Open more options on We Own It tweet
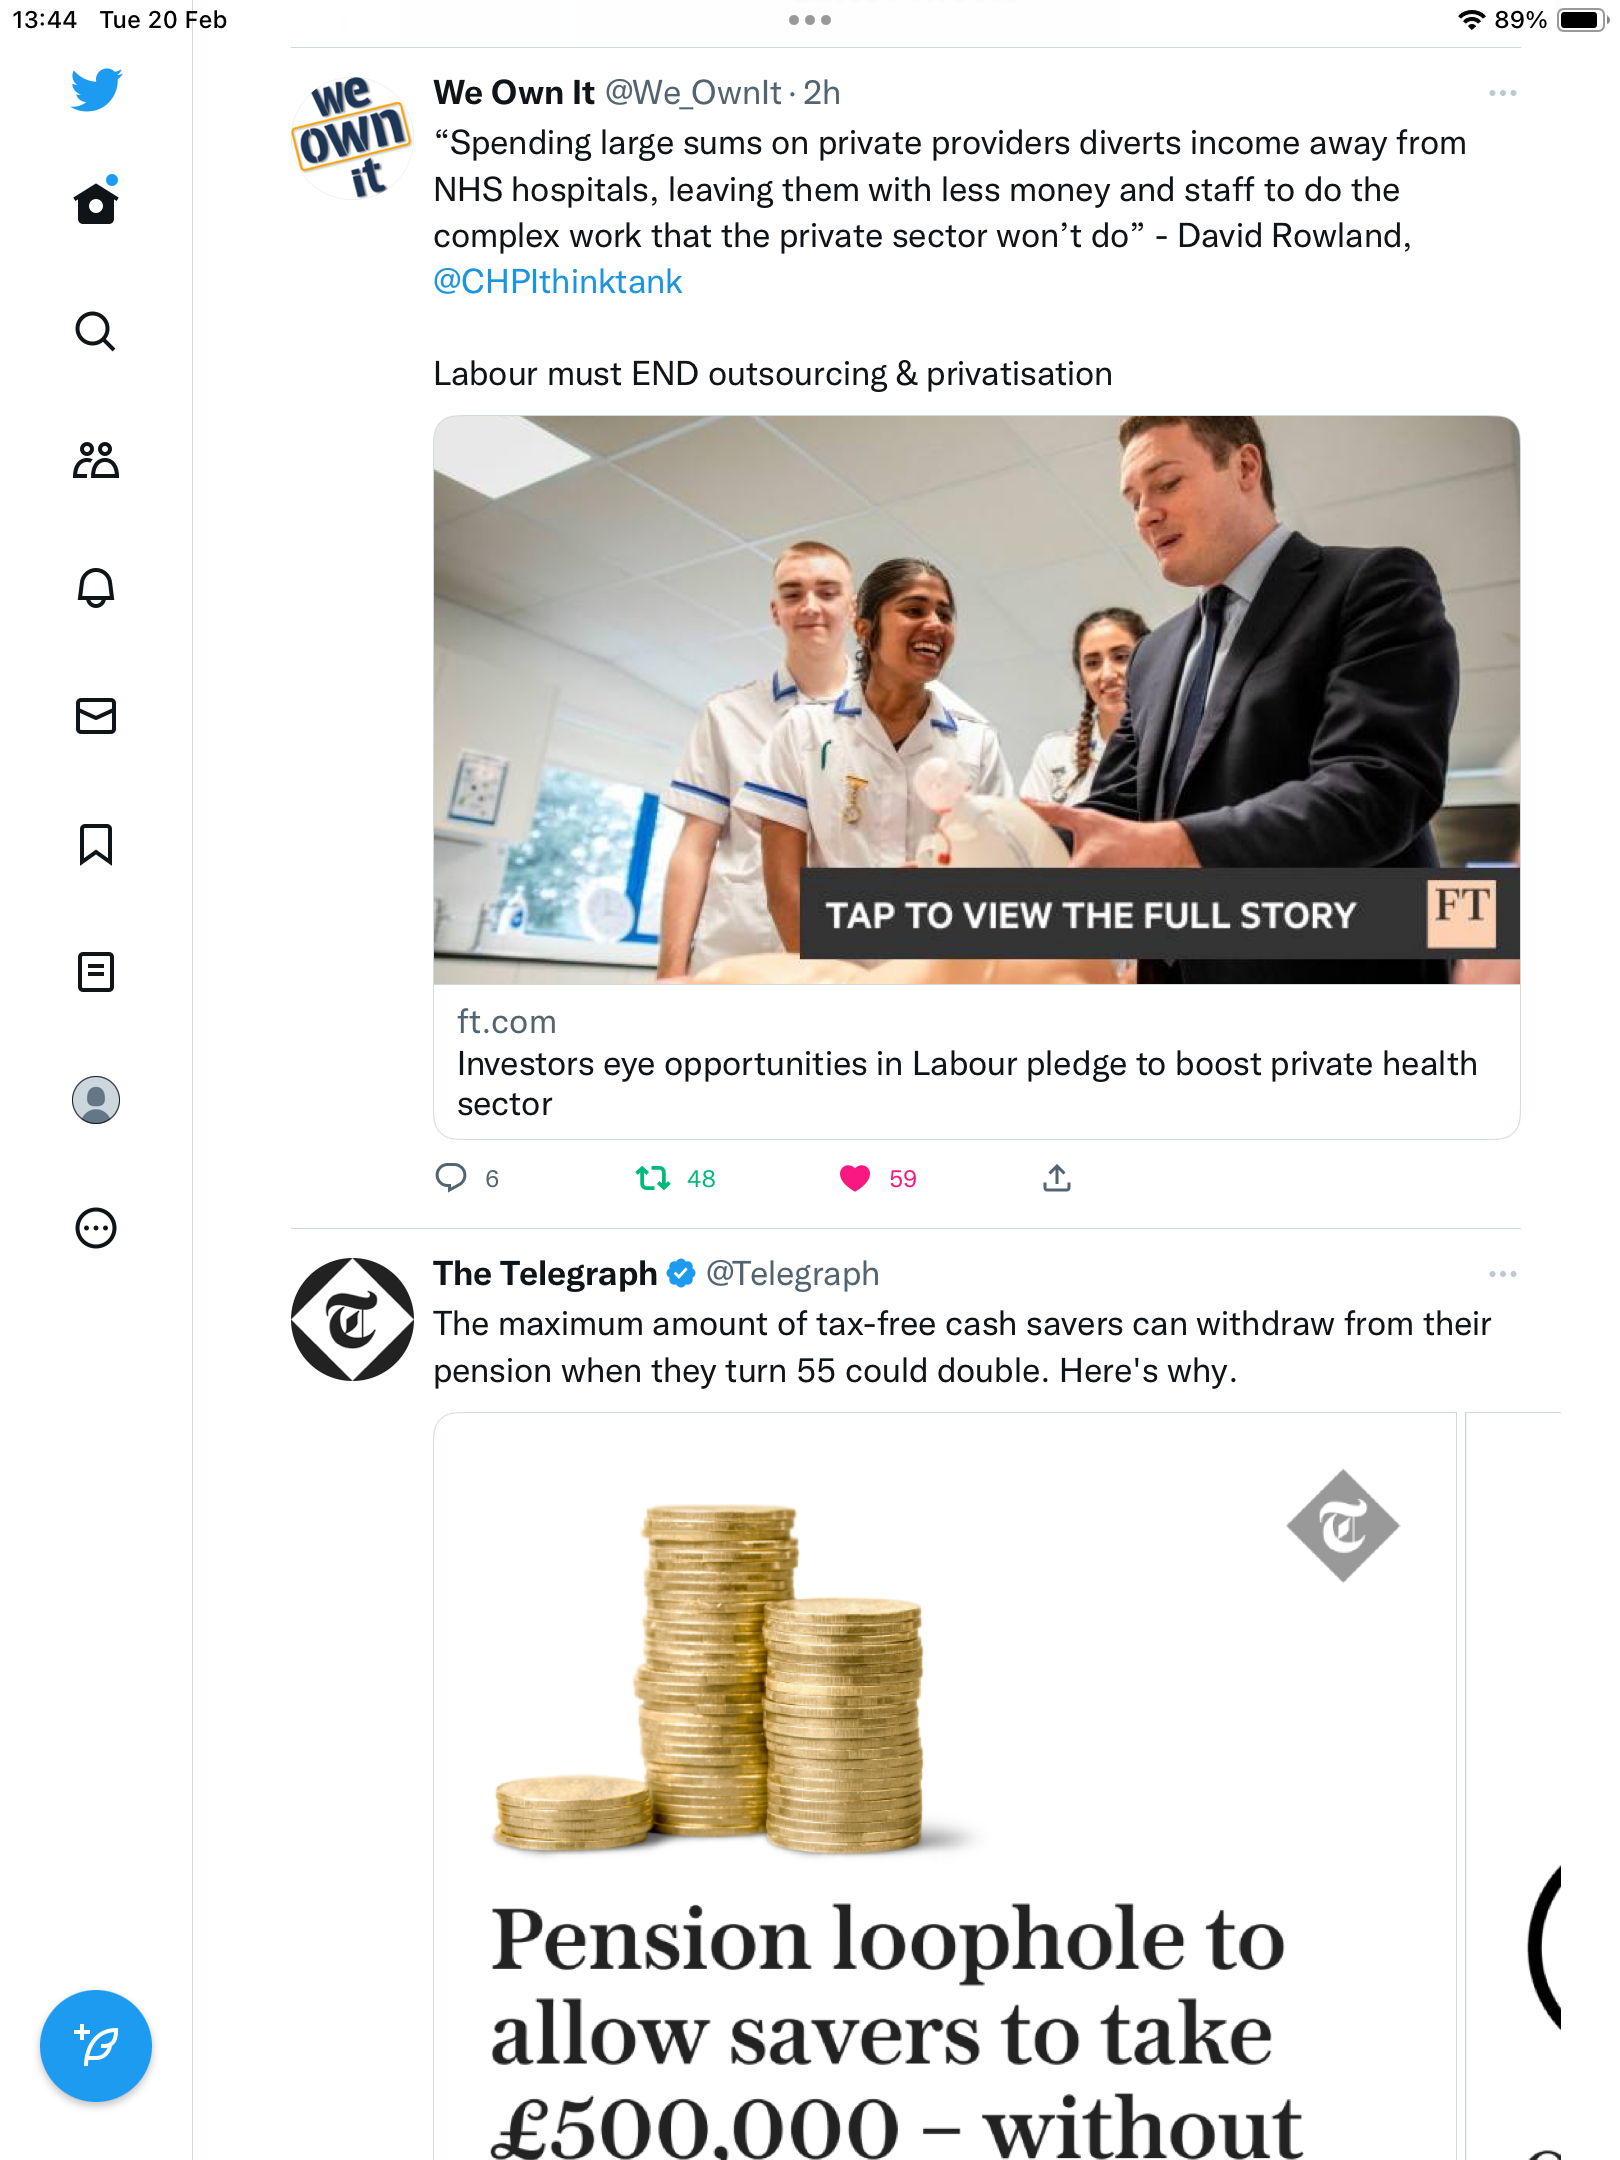The height and width of the screenshot is (2160, 1620). click(x=1502, y=93)
